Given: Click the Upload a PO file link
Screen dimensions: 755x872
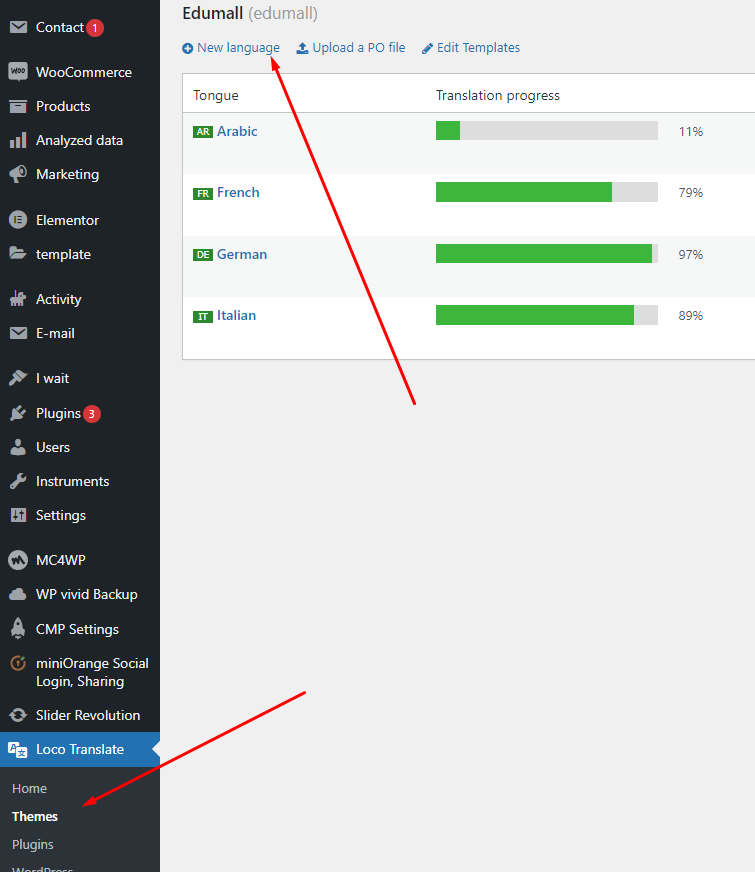Looking at the screenshot, I should [x=359, y=48].
